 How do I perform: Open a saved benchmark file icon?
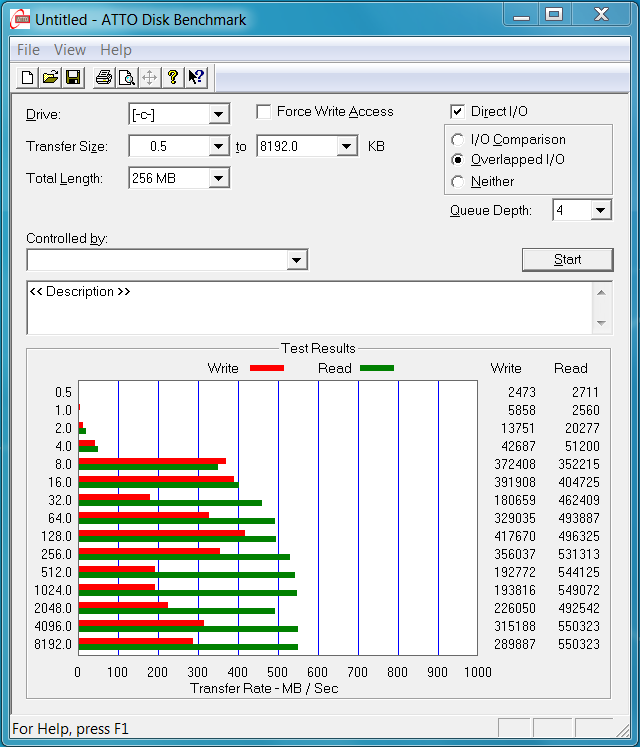(x=51, y=77)
